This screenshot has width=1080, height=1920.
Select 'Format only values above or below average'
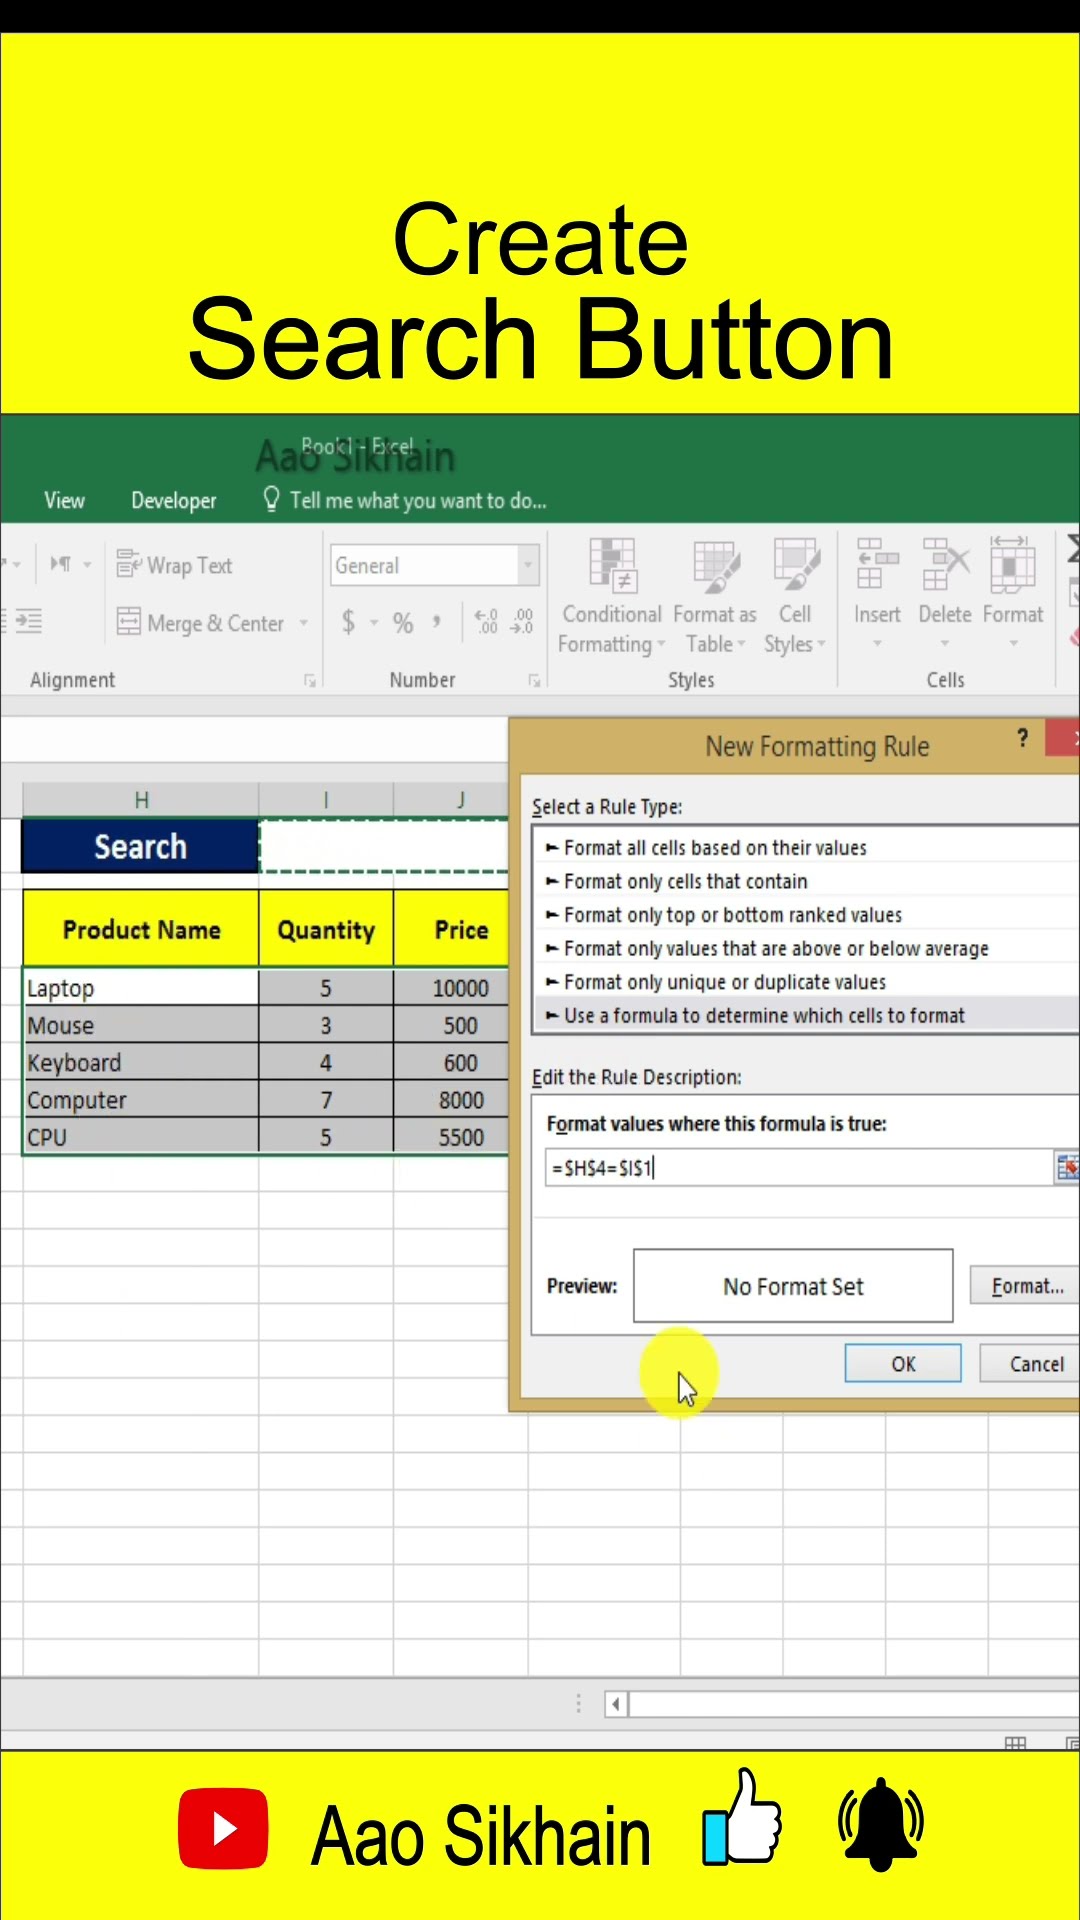(x=806, y=948)
